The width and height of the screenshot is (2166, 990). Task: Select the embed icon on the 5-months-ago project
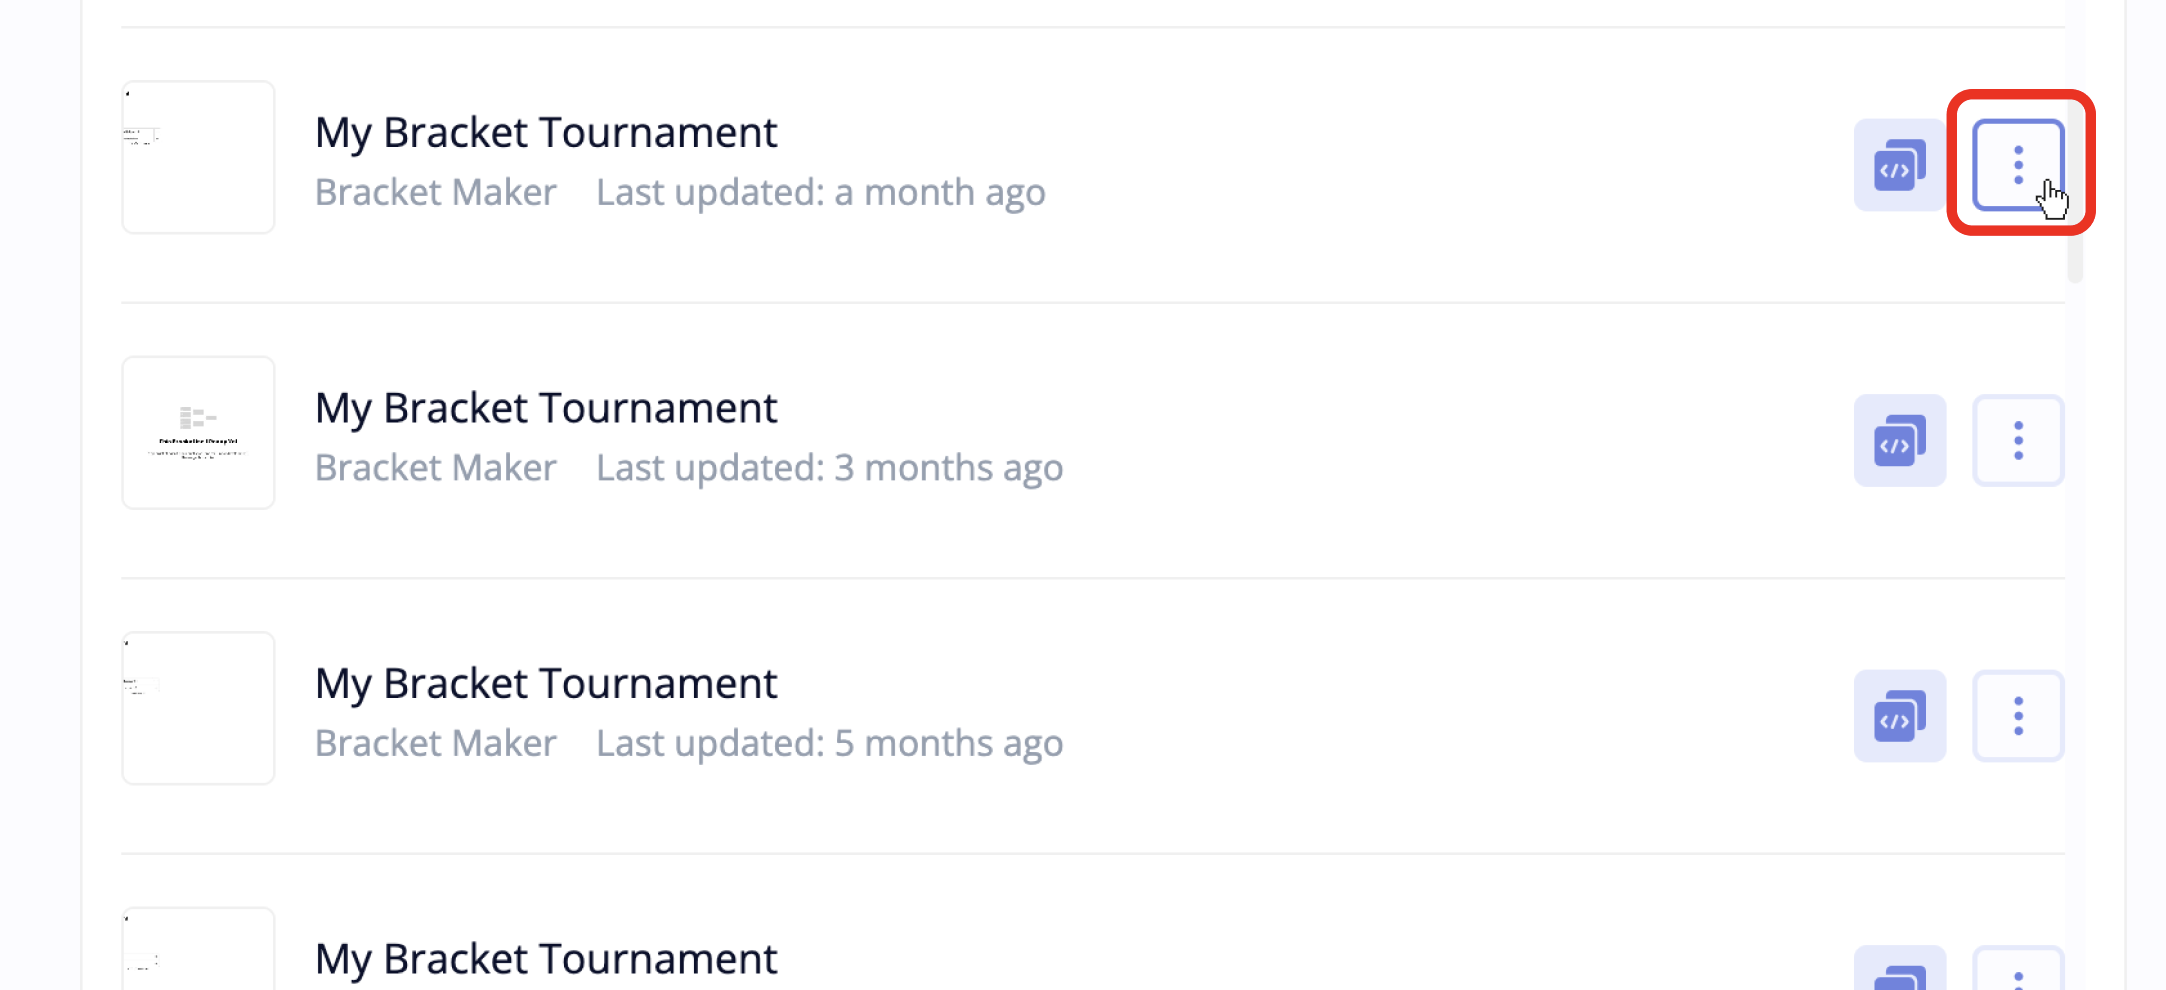click(x=1899, y=716)
